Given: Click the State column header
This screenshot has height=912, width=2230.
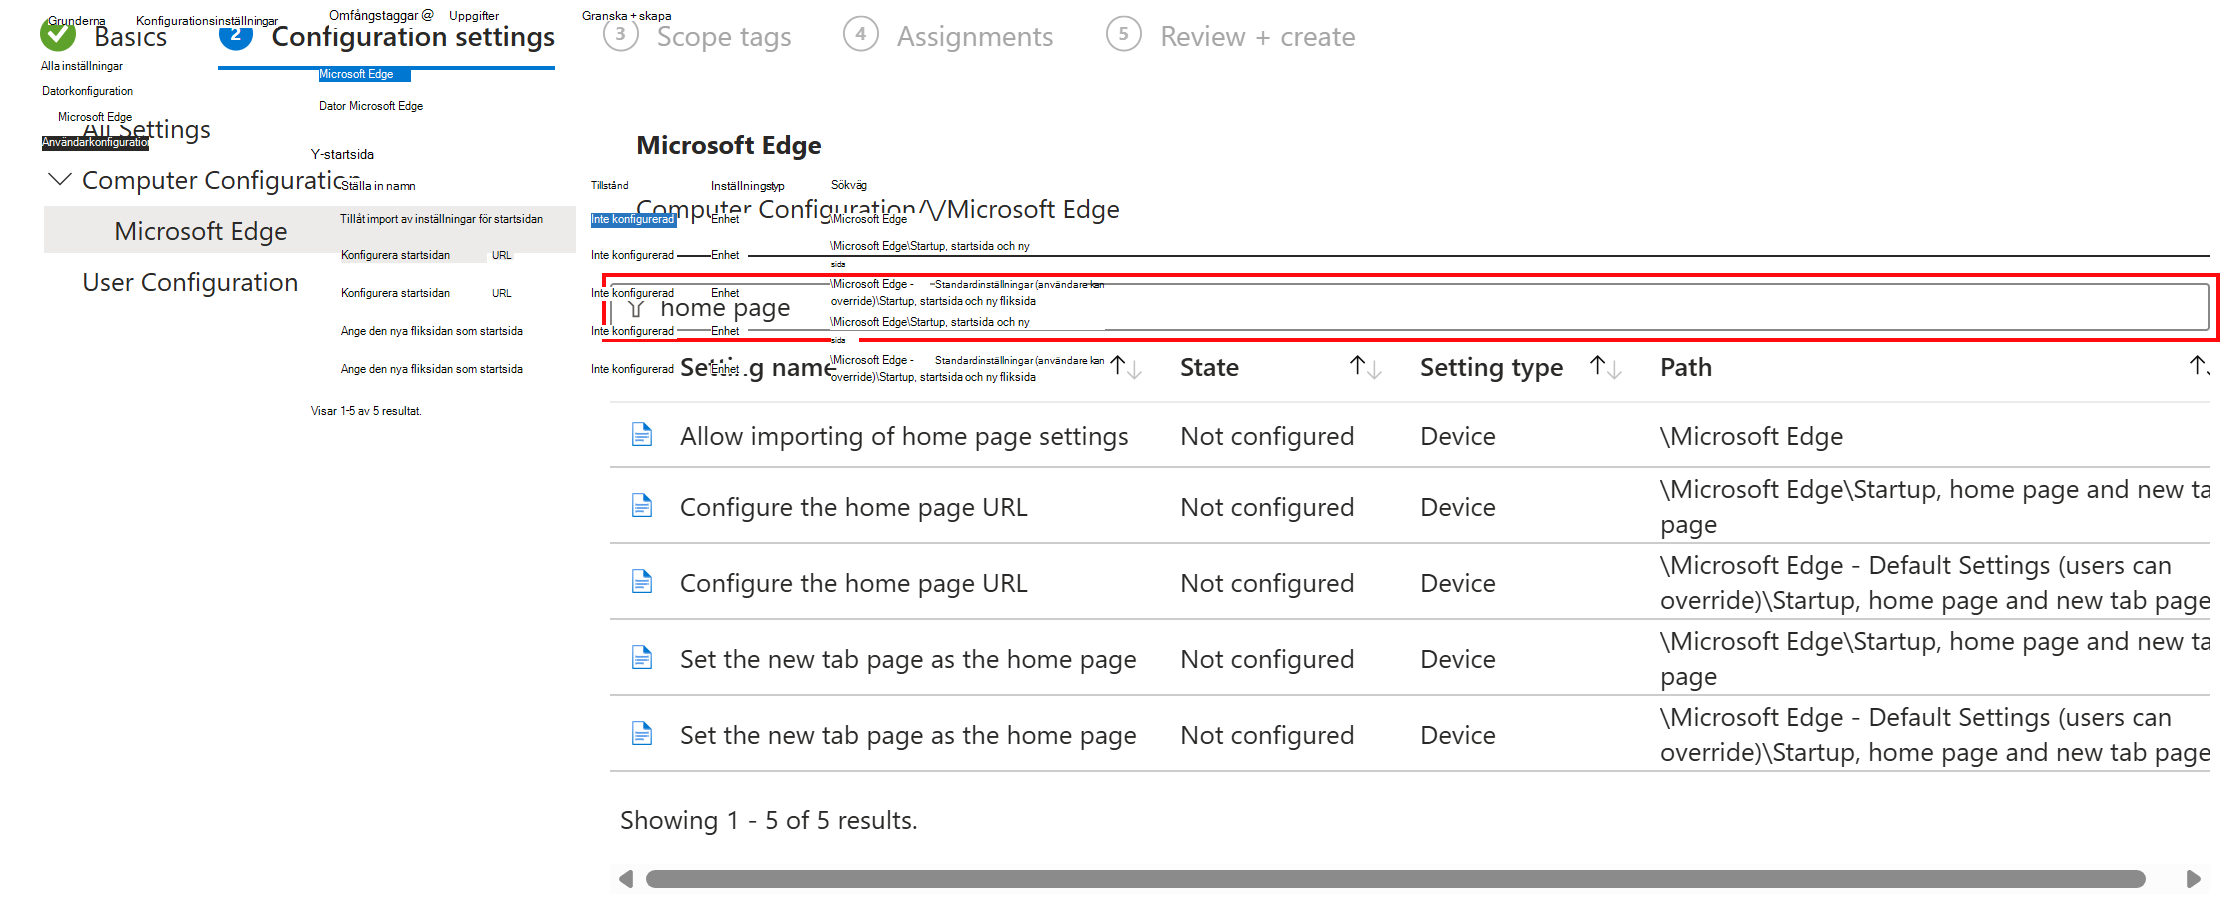Looking at the screenshot, I should pyautogui.click(x=1209, y=368).
